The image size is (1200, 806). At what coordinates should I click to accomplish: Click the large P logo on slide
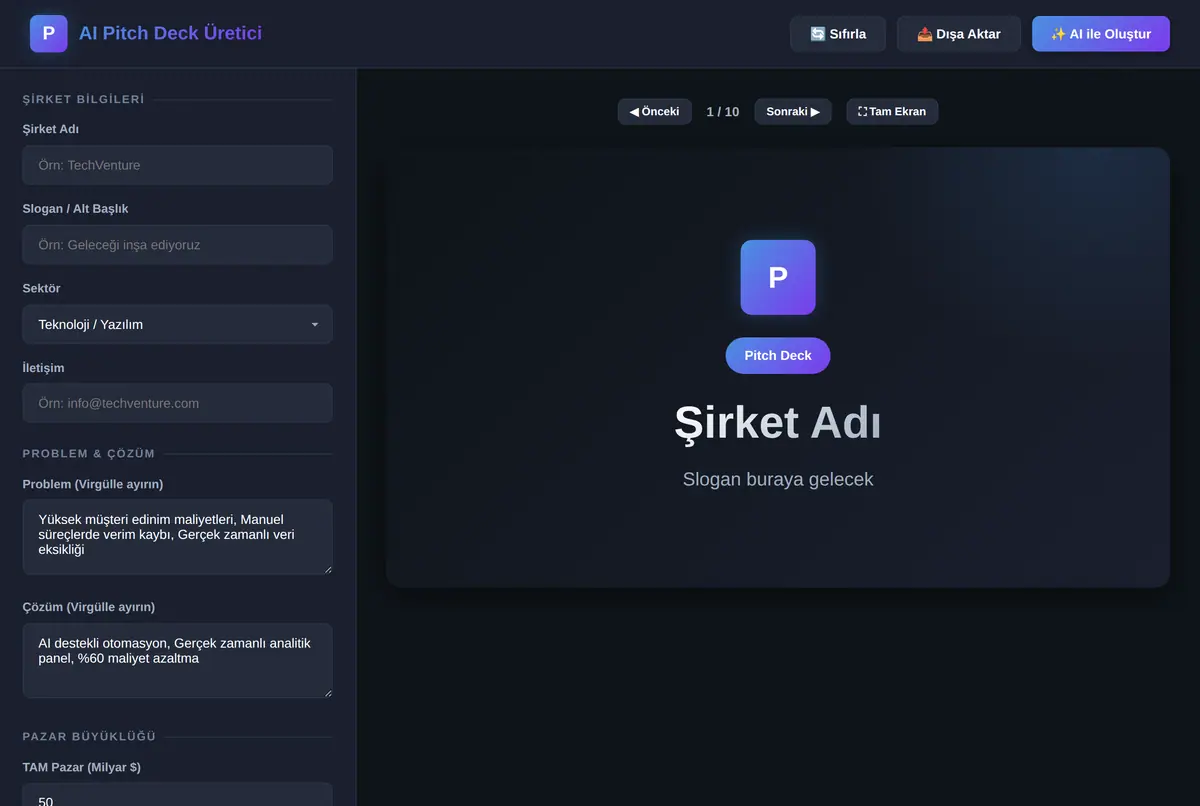(778, 277)
